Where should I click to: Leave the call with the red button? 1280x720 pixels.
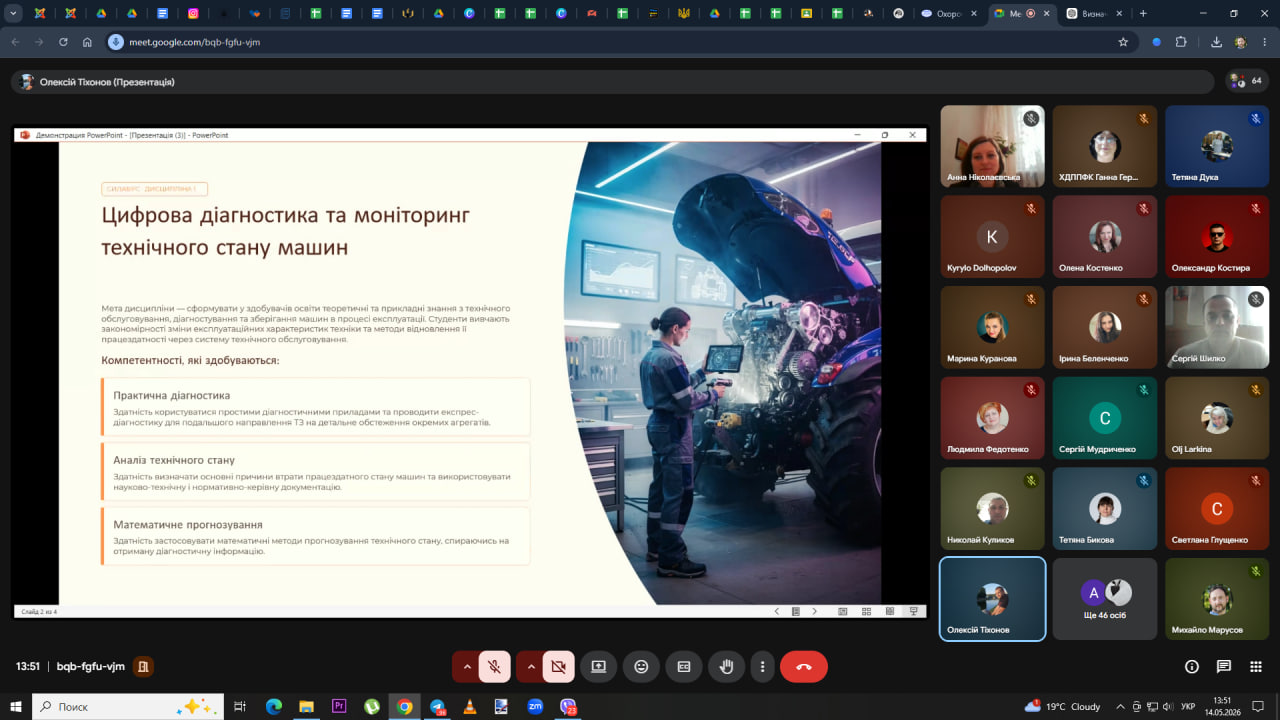[x=804, y=666]
